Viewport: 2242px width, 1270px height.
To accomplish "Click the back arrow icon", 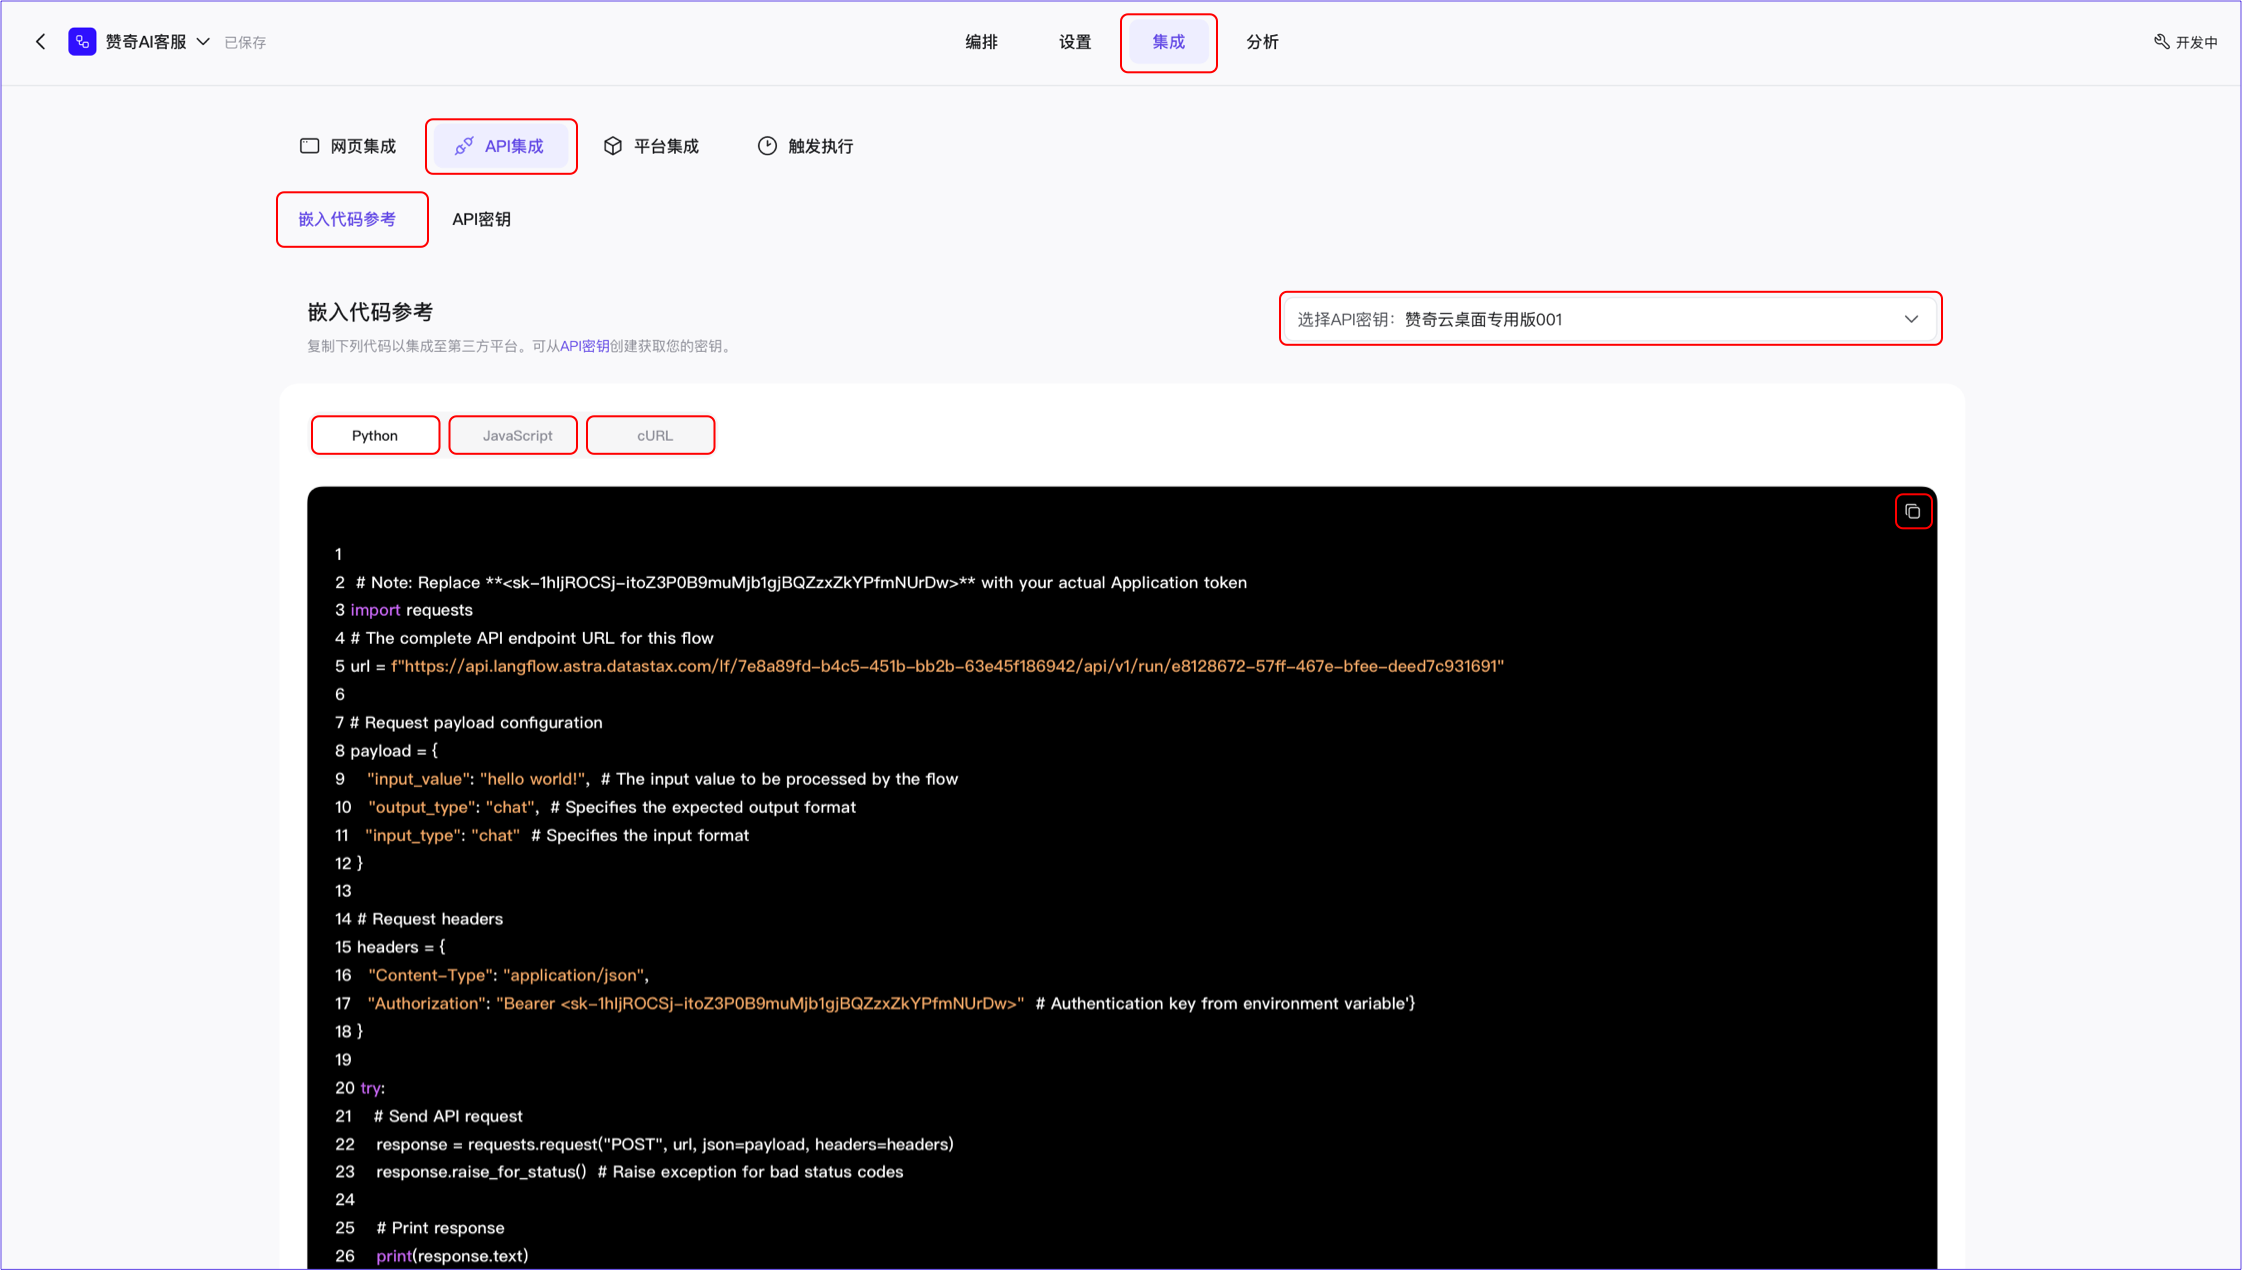I will (41, 42).
